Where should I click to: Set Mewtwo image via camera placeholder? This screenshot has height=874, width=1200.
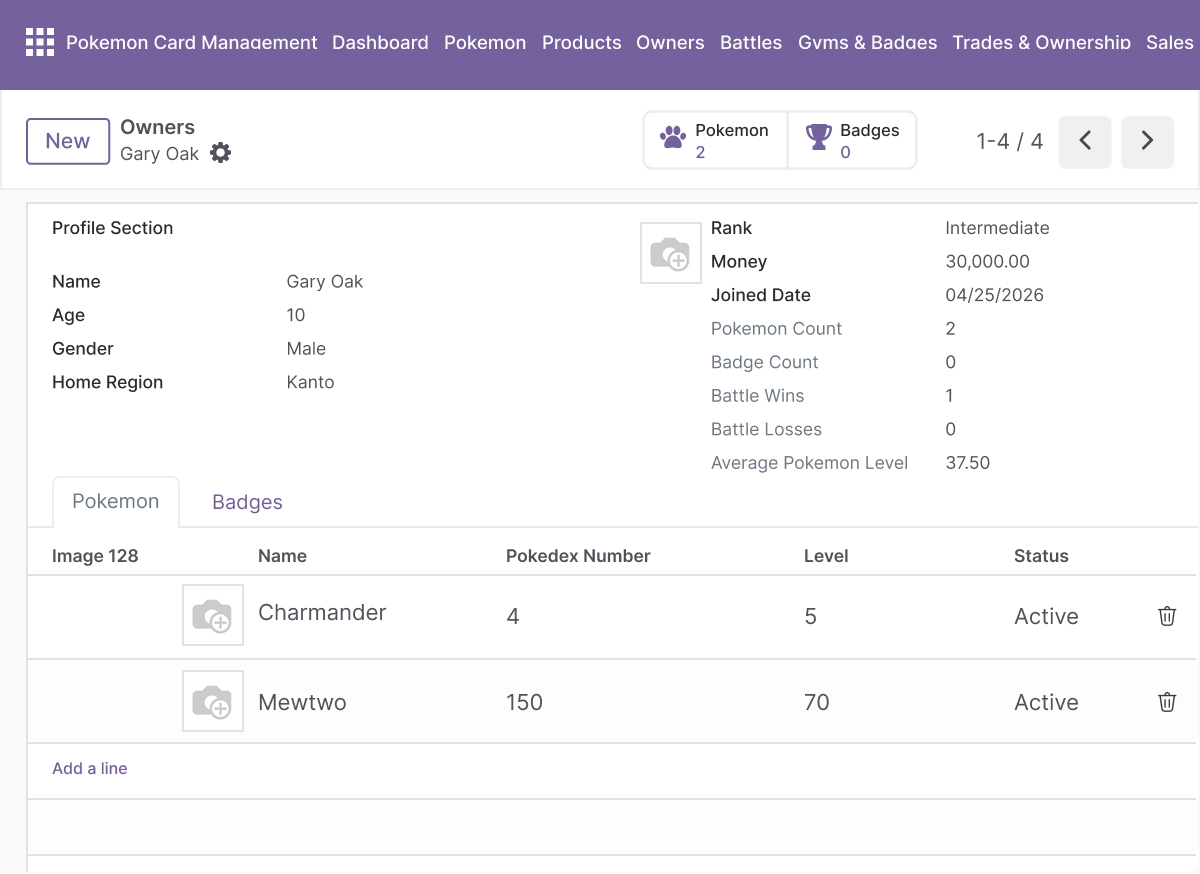pyautogui.click(x=213, y=701)
